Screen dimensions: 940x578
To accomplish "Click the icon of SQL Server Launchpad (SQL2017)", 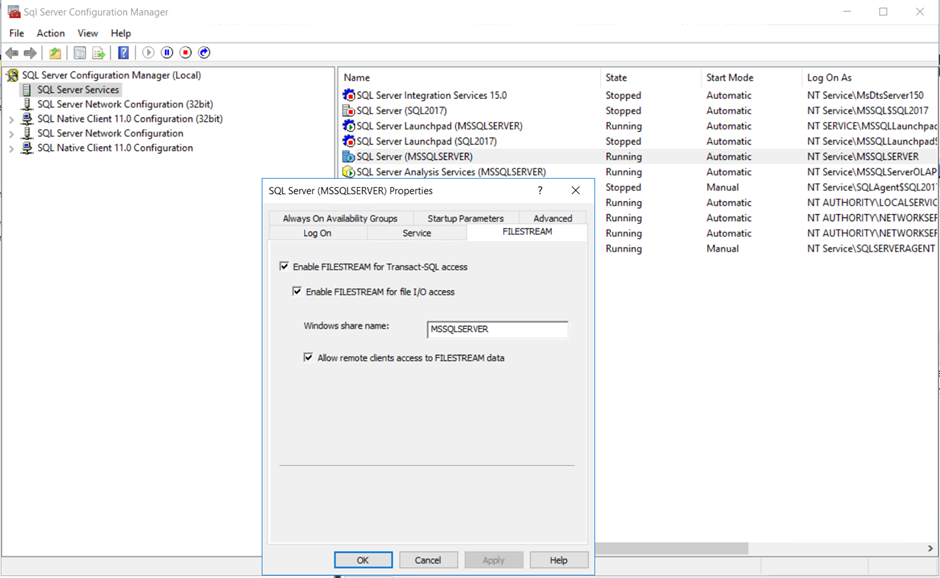I will (x=348, y=142).
